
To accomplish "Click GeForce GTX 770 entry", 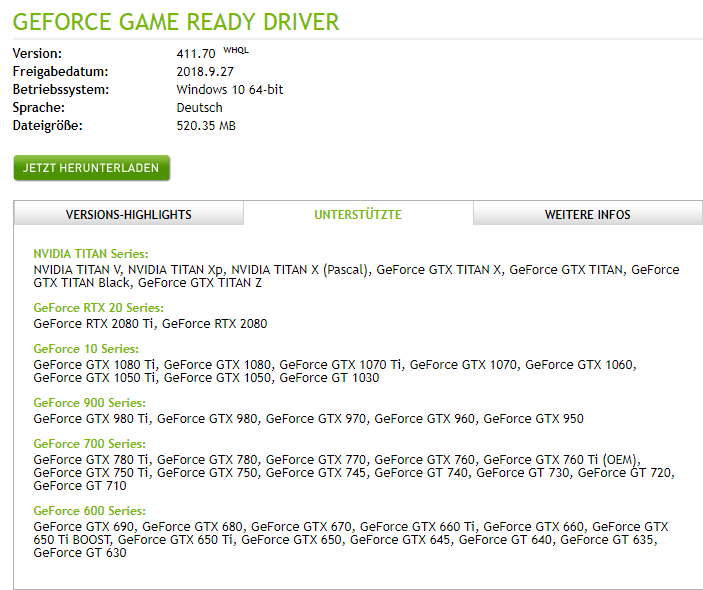I will pos(316,460).
